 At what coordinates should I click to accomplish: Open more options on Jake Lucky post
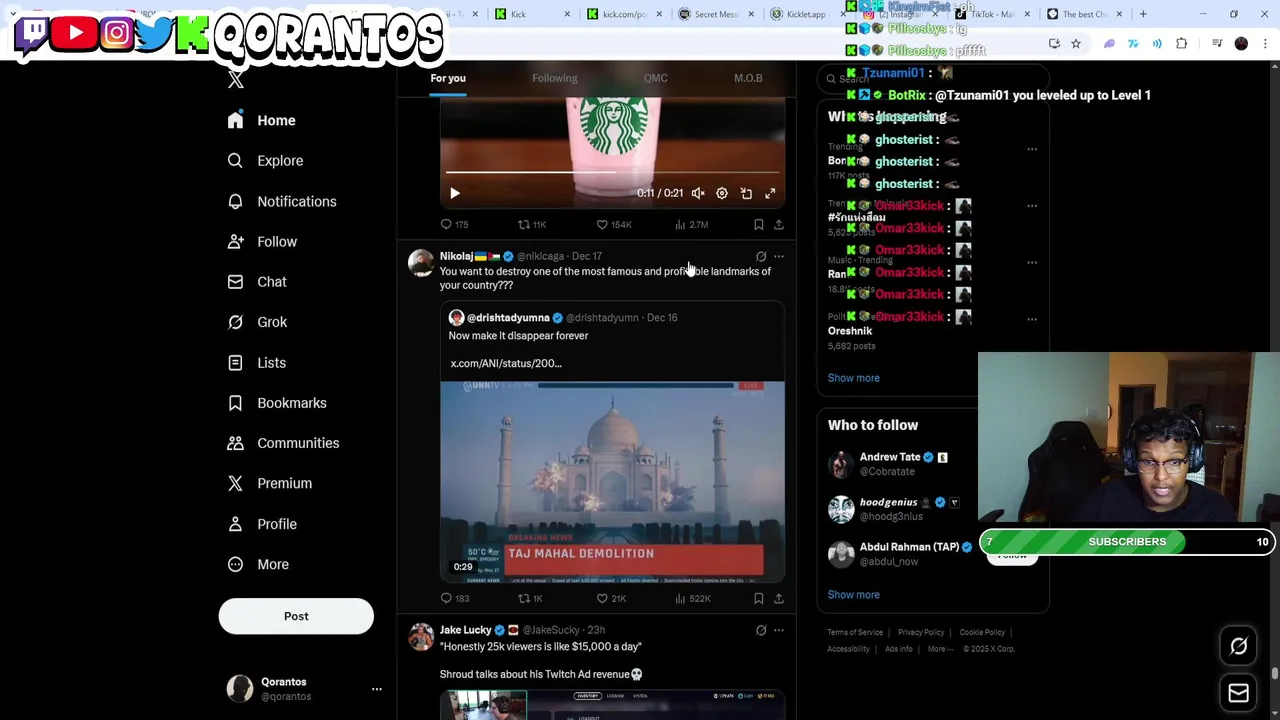pyautogui.click(x=779, y=630)
